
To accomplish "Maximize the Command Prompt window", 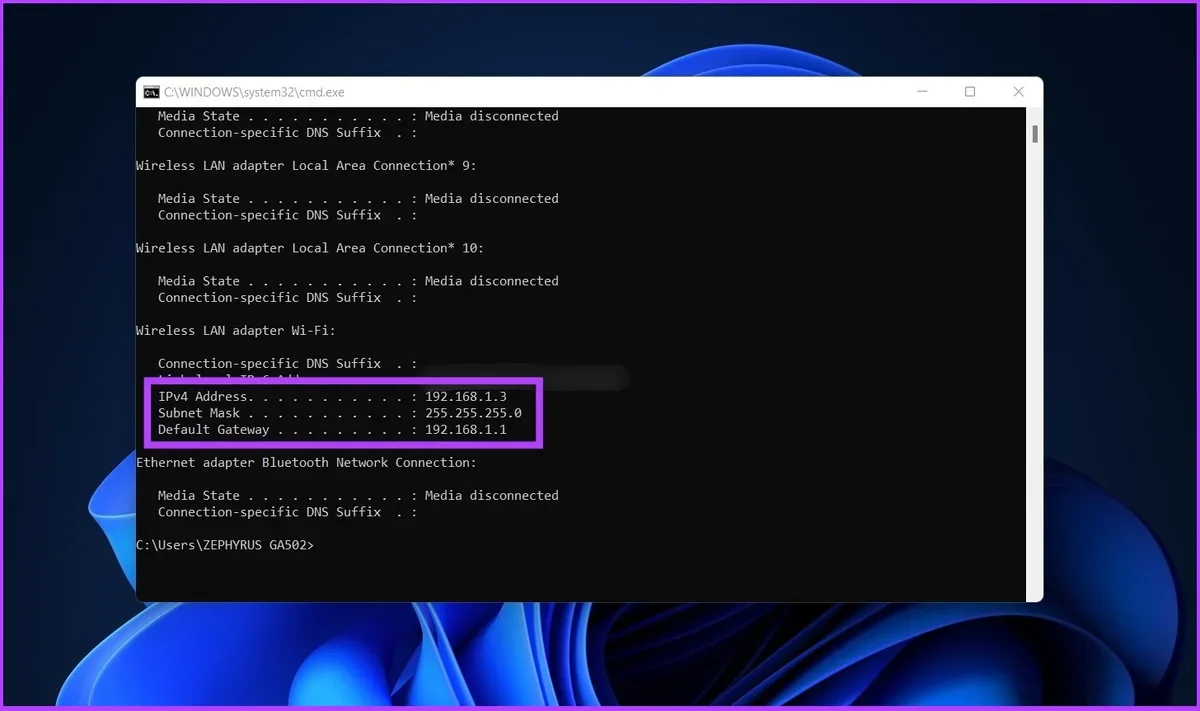I will coord(969,92).
